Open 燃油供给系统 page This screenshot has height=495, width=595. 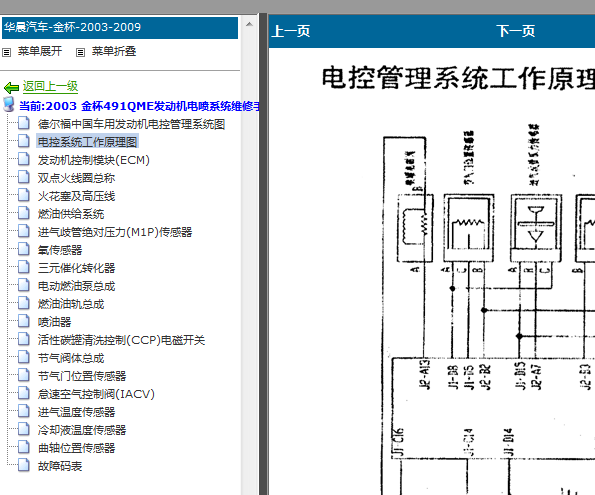pos(71,214)
